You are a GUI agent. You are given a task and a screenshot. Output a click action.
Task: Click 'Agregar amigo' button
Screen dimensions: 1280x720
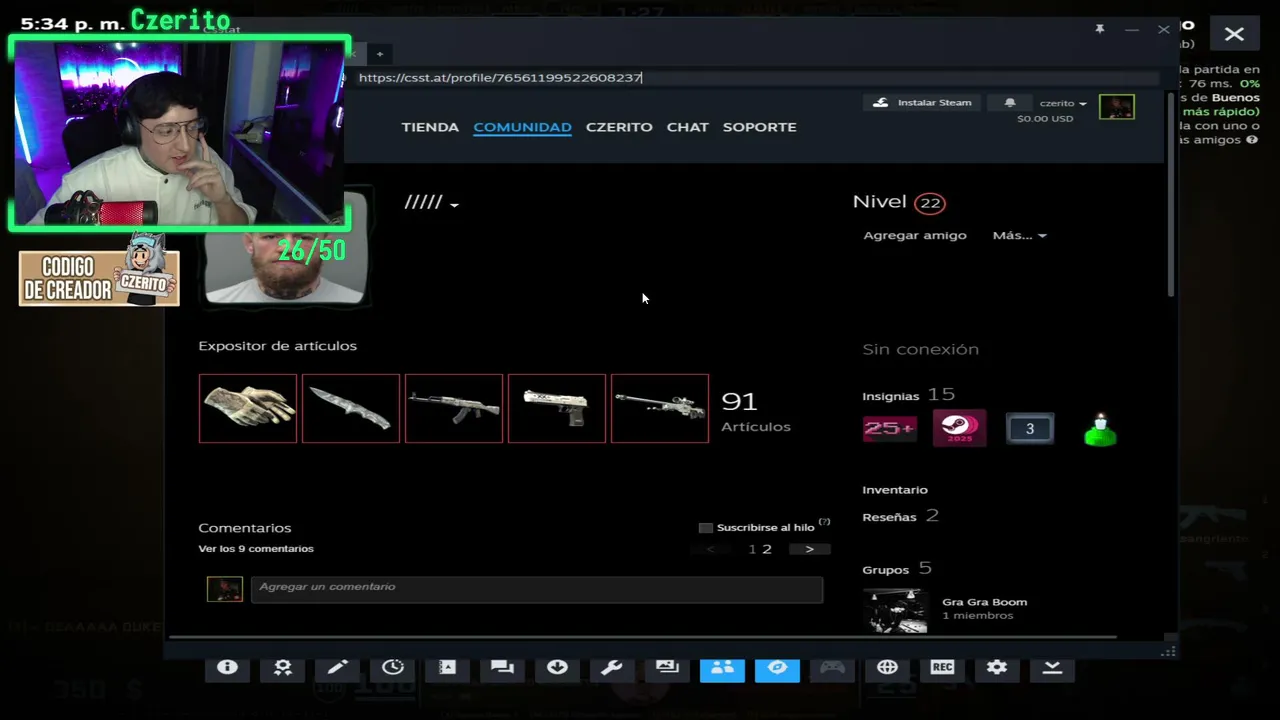coord(915,235)
